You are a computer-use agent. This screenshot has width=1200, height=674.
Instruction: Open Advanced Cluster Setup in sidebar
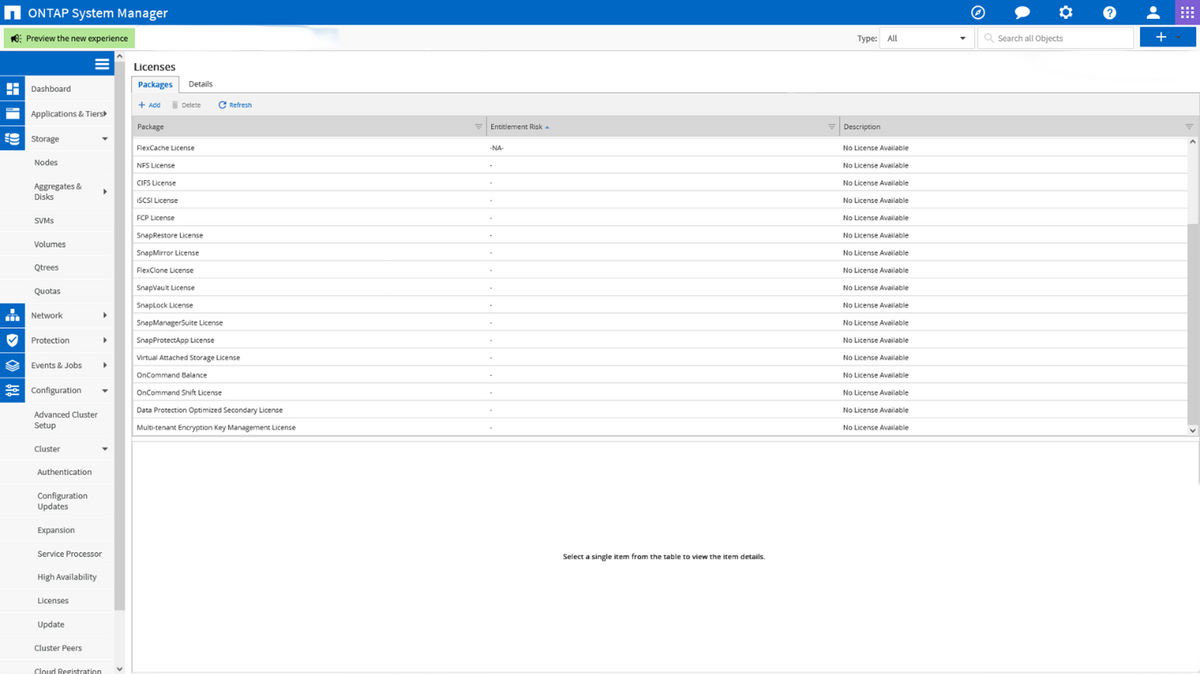point(66,420)
